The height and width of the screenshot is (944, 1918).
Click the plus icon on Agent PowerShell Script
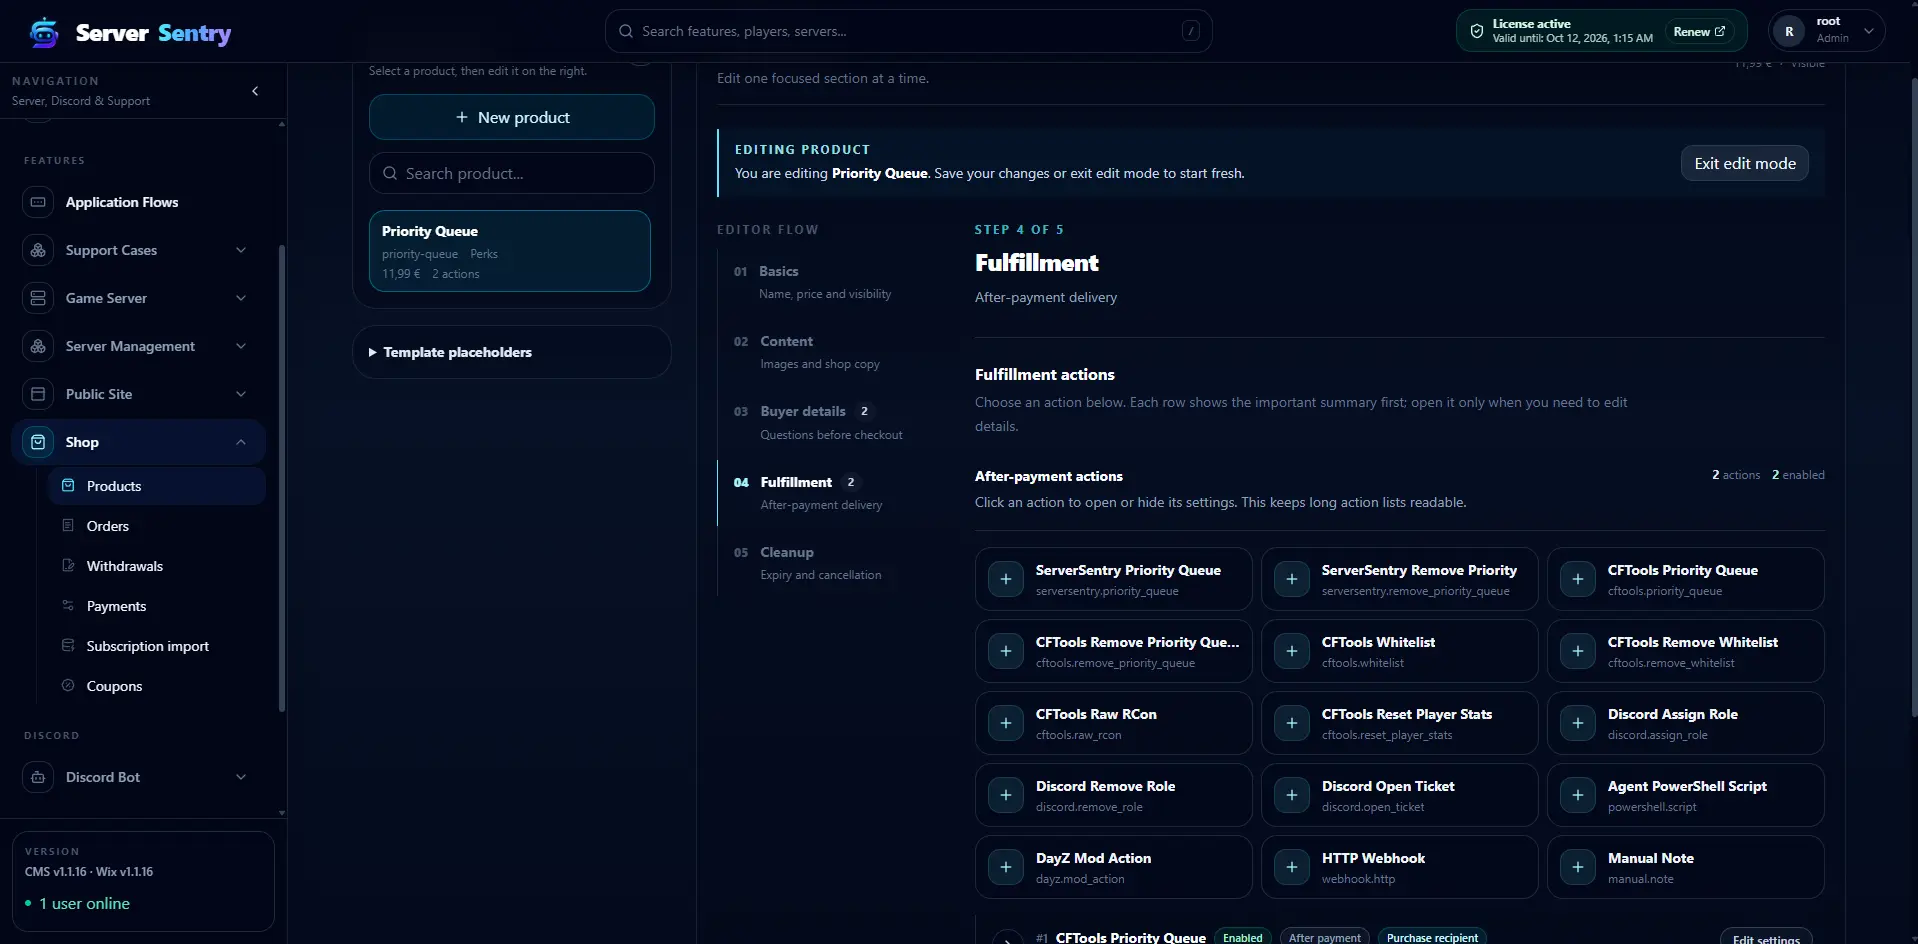[x=1578, y=795]
